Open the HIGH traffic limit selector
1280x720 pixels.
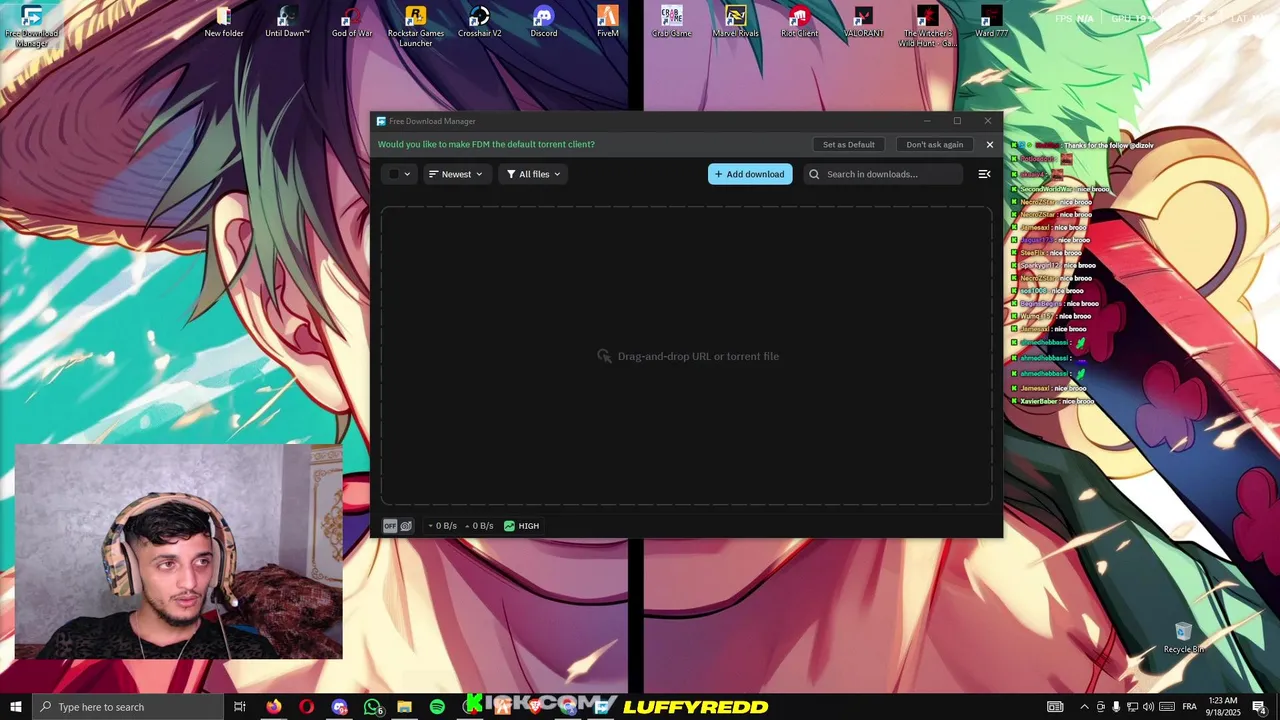coord(522,526)
